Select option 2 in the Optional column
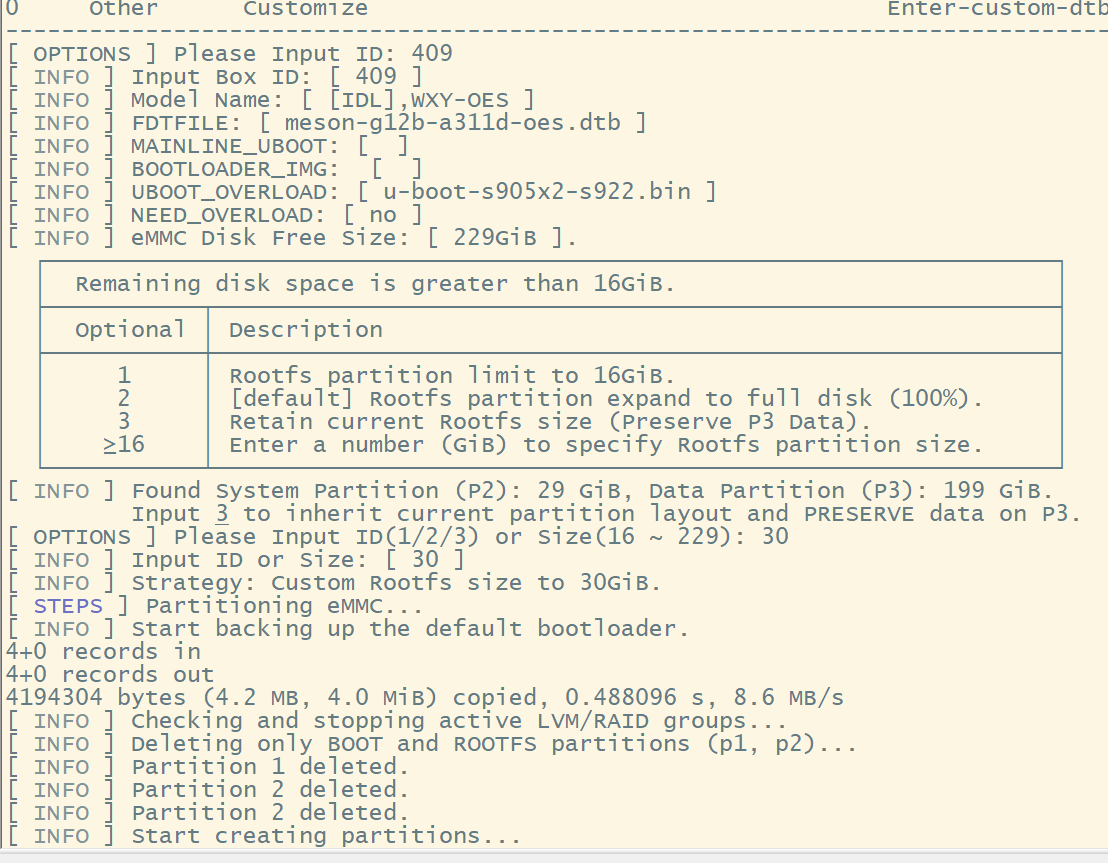 [x=124, y=399]
